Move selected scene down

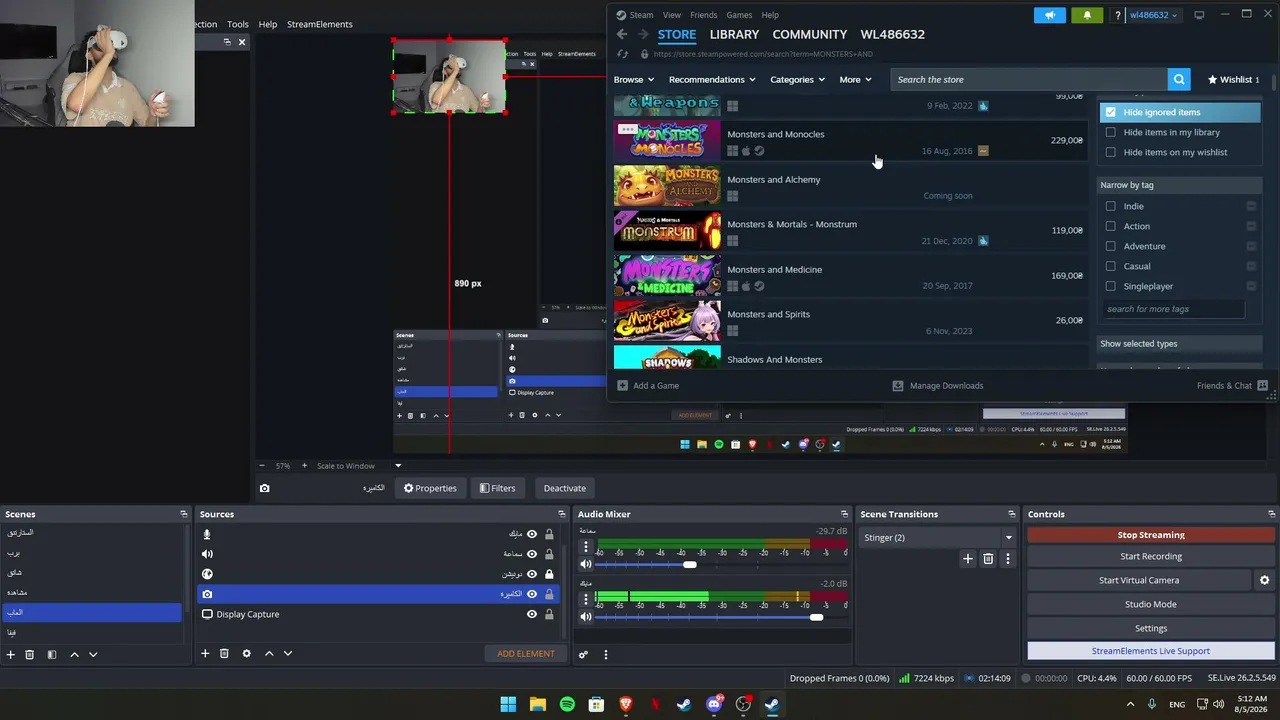[x=93, y=654]
